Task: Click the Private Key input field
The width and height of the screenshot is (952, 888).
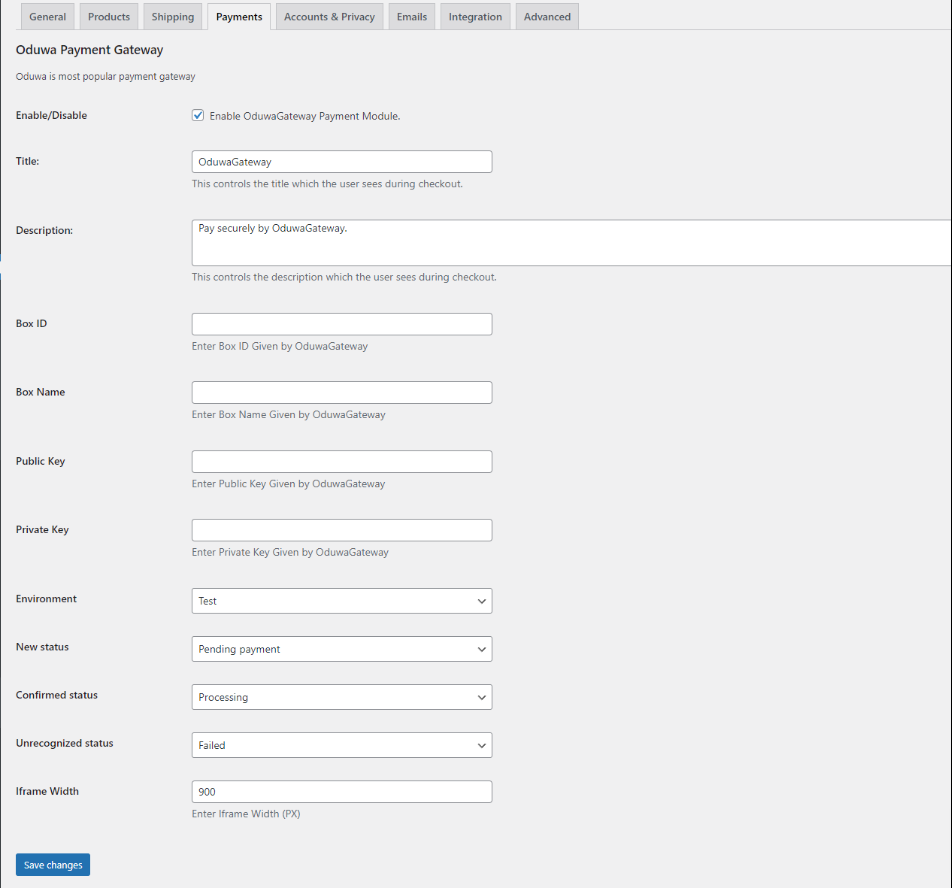Action: pyautogui.click(x=342, y=530)
